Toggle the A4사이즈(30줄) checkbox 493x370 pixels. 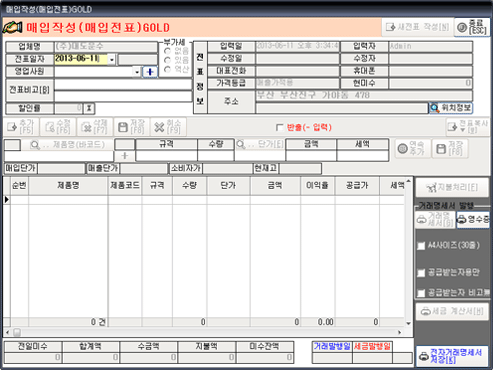[421, 246]
